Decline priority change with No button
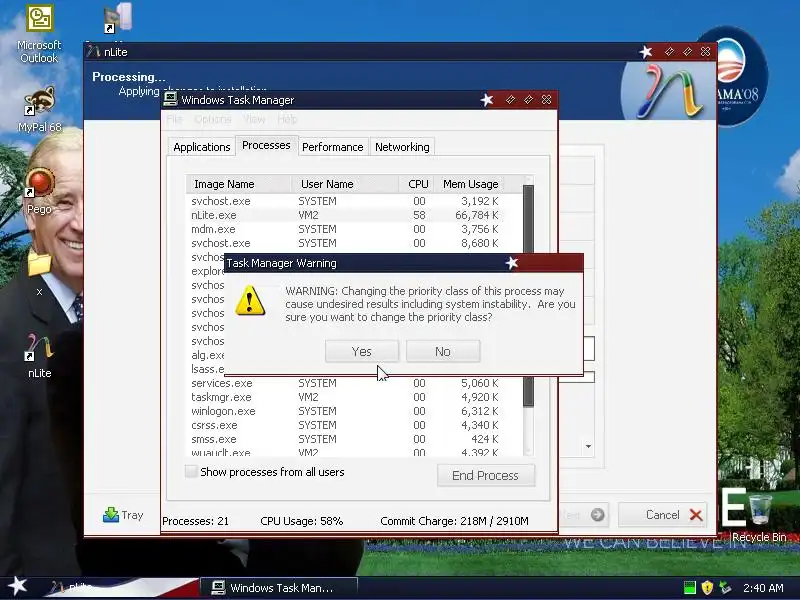Image resolution: width=800 pixels, height=600 pixels. tap(443, 352)
